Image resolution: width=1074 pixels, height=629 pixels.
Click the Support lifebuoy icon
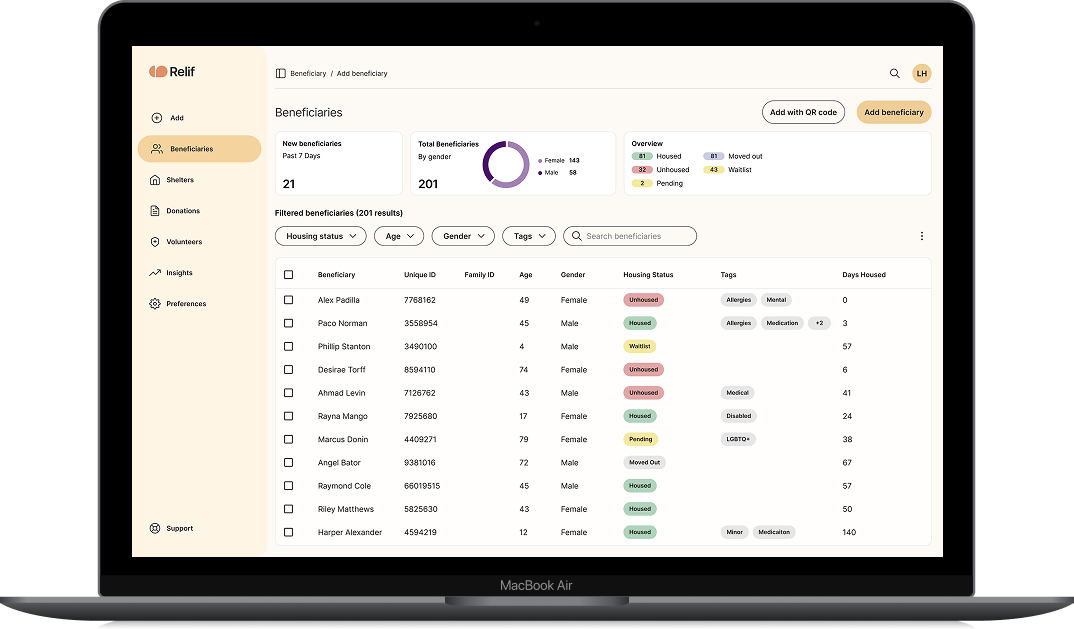pyautogui.click(x=155, y=528)
